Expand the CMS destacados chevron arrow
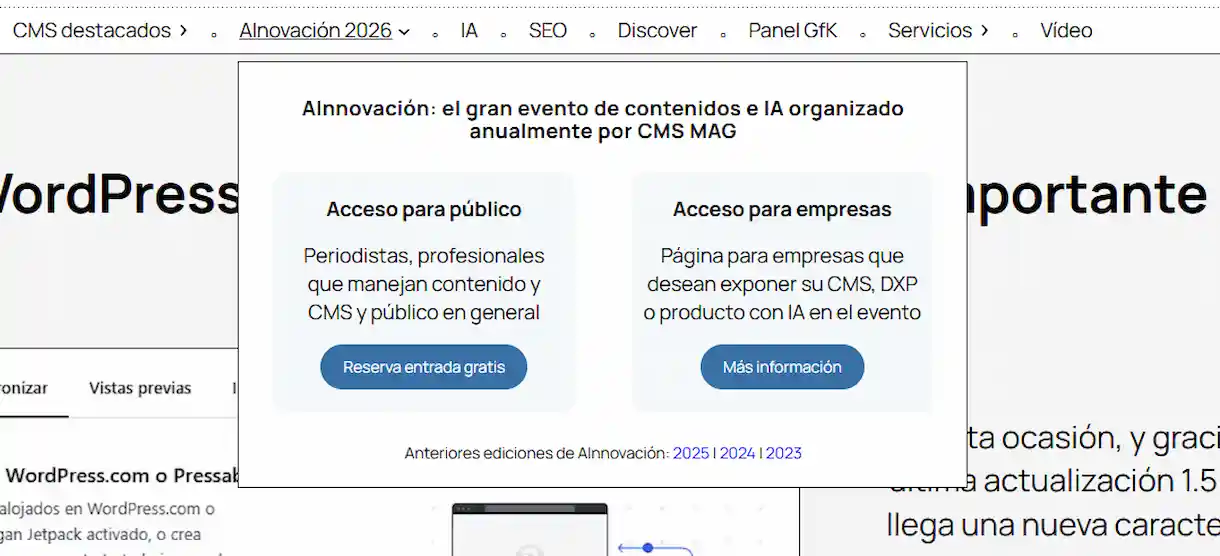The height and width of the screenshot is (556, 1220). point(183,31)
